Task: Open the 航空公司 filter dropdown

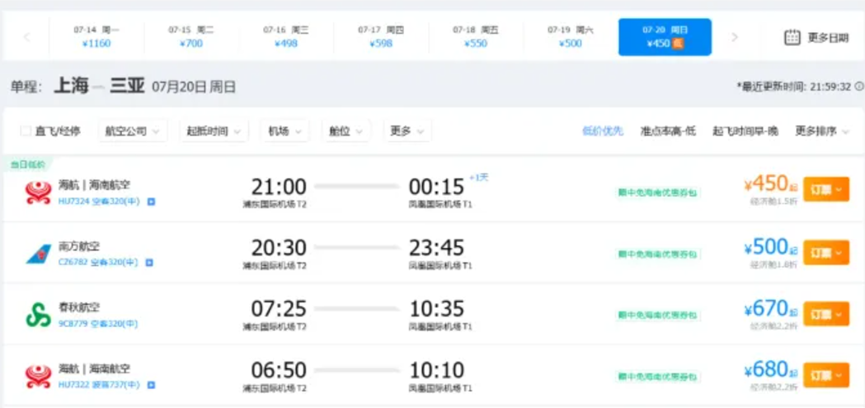Action: coord(132,131)
